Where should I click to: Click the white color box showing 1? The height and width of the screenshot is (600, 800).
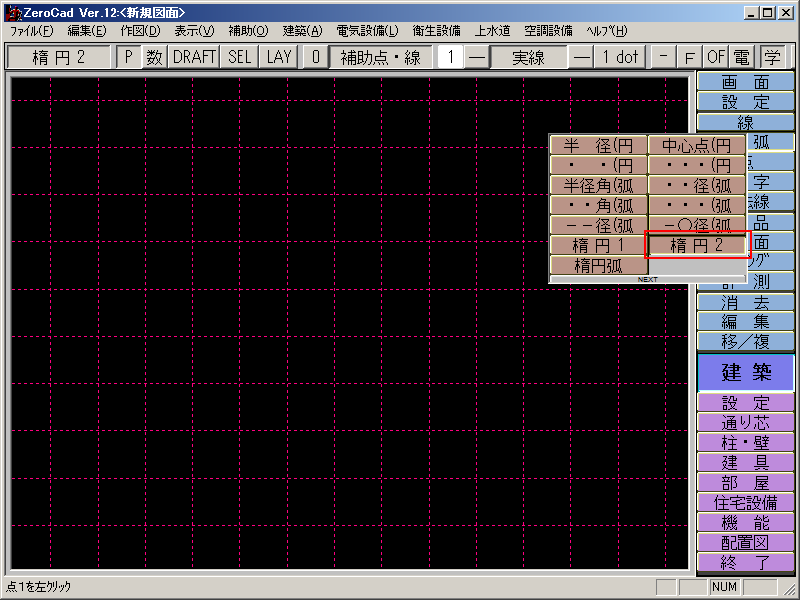click(450, 57)
